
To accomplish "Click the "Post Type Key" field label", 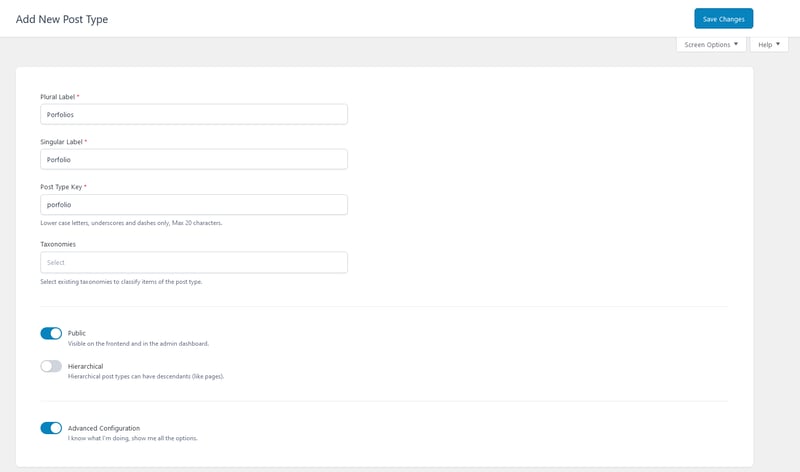I will (x=62, y=187).
